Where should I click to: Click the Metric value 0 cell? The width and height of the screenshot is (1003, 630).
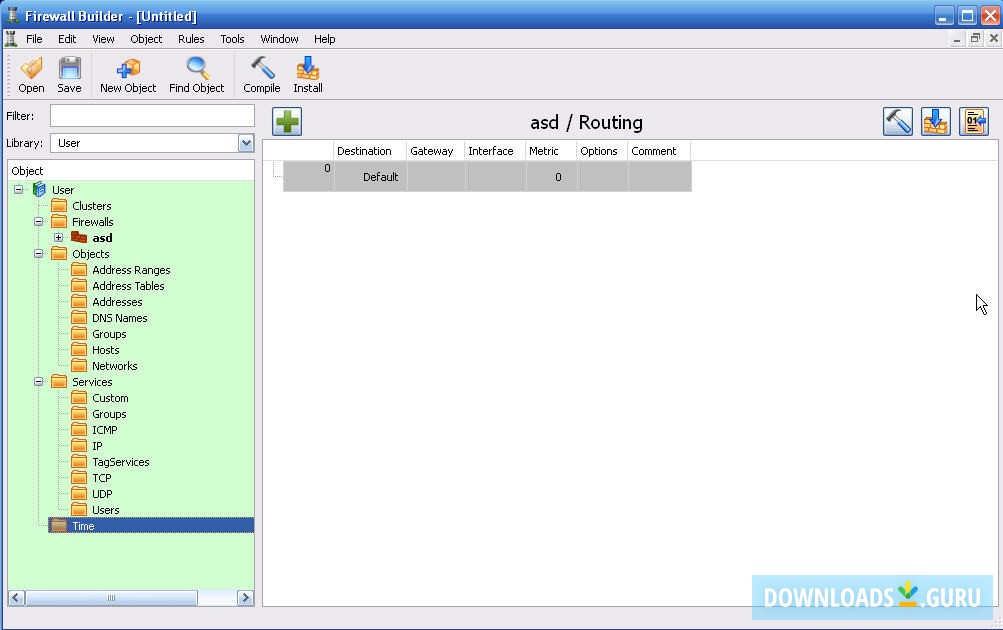coord(551,177)
